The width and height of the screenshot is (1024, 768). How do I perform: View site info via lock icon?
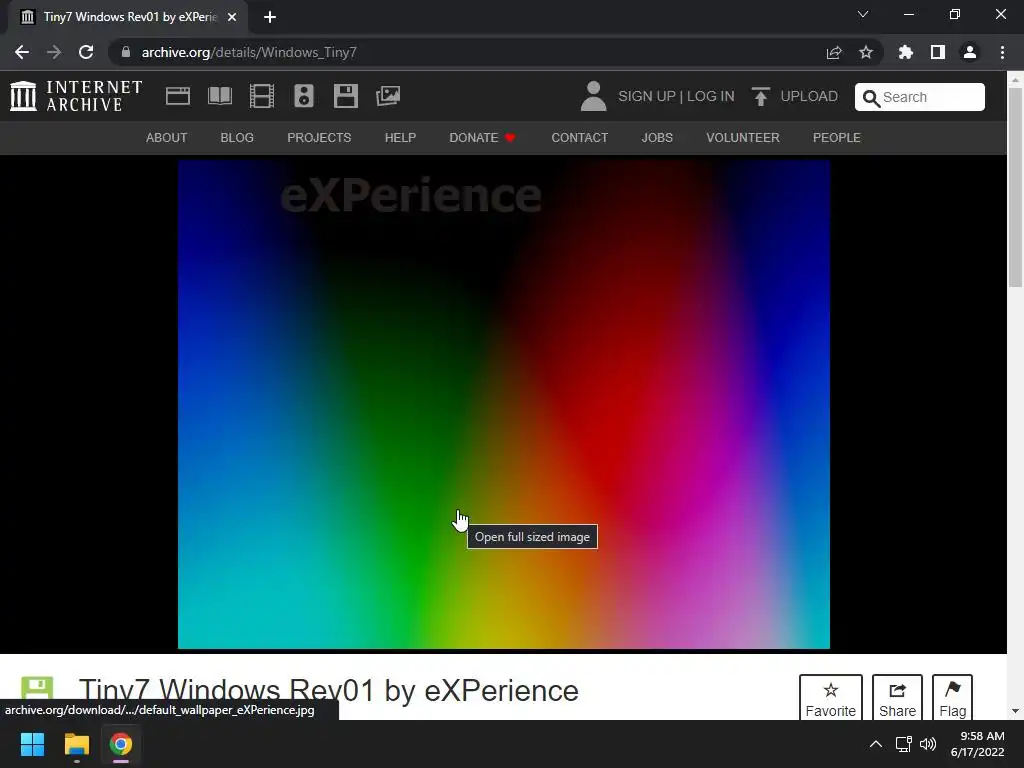click(126, 52)
